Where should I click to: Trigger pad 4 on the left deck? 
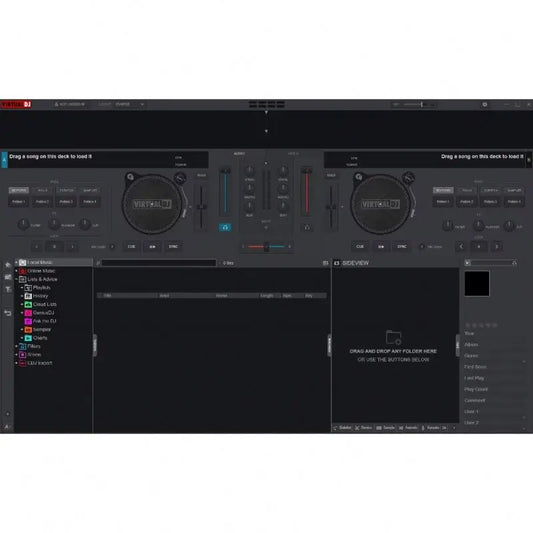90,202
